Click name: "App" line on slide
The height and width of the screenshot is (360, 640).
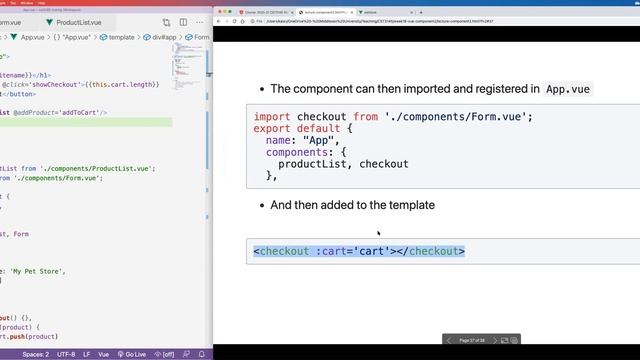[302, 140]
